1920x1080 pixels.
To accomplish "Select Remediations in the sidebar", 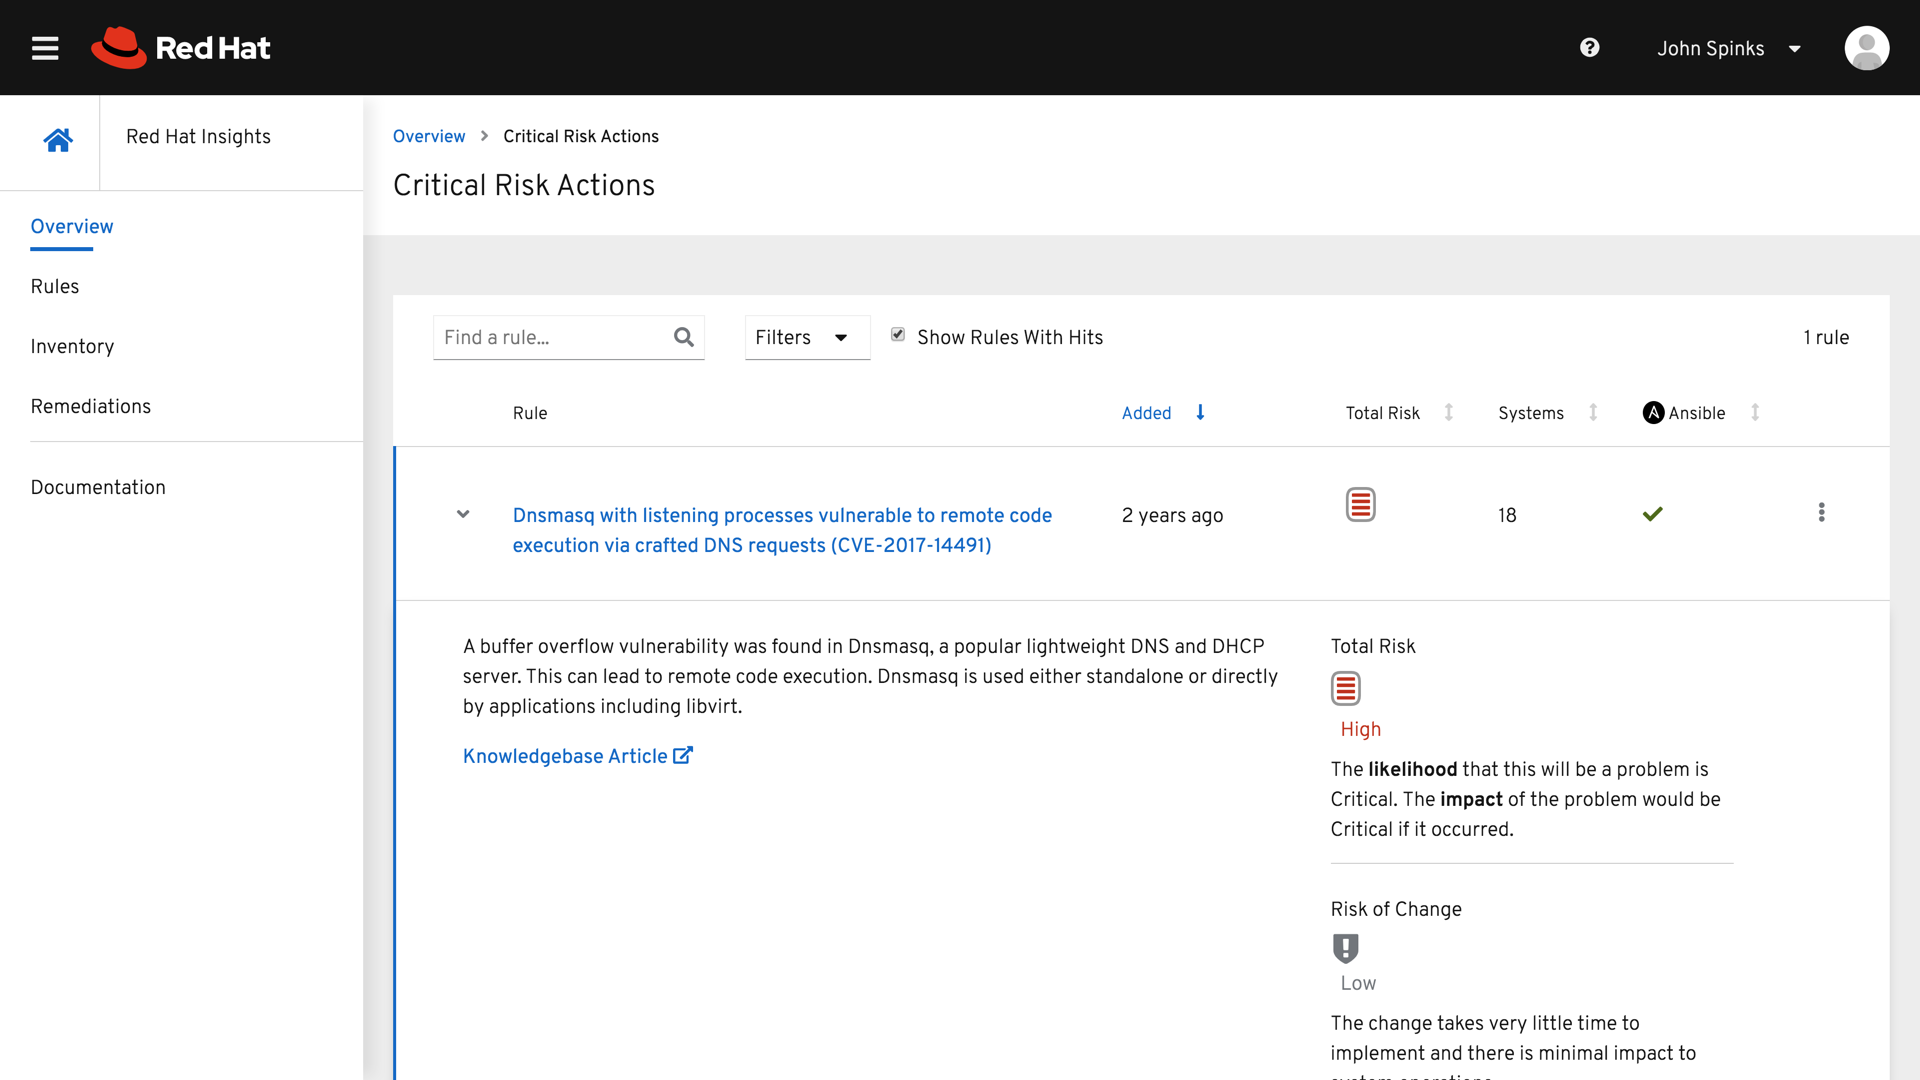I will click(90, 406).
